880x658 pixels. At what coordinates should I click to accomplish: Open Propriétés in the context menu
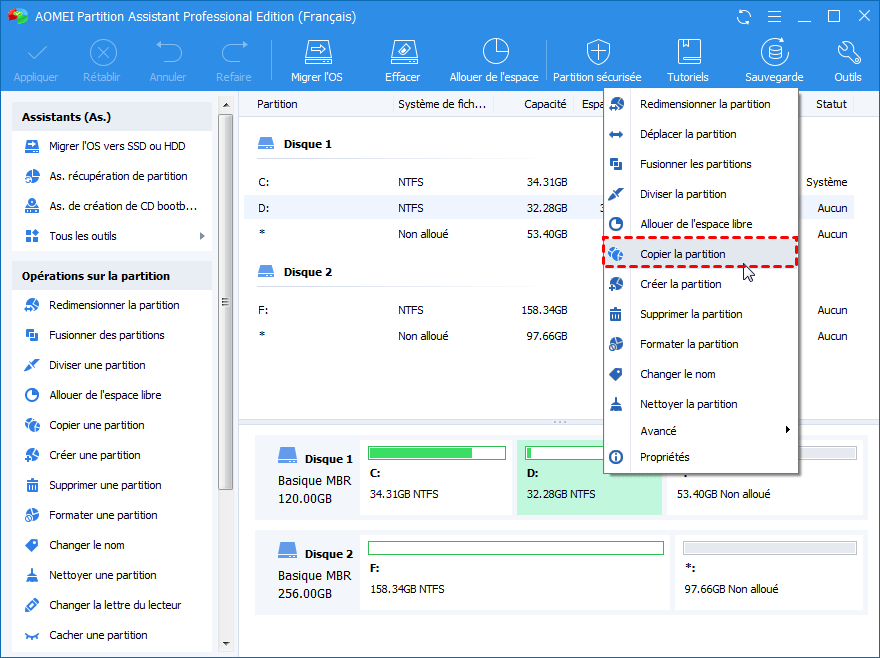(x=664, y=457)
